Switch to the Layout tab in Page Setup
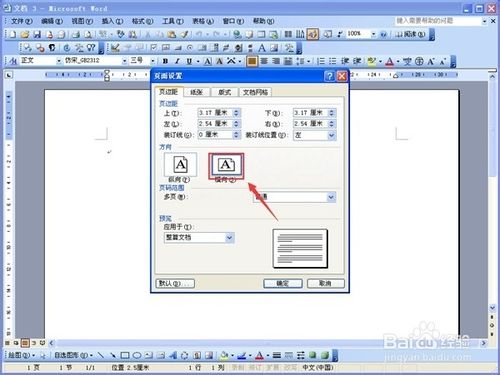This screenshot has height=375, width=500. click(224, 92)
